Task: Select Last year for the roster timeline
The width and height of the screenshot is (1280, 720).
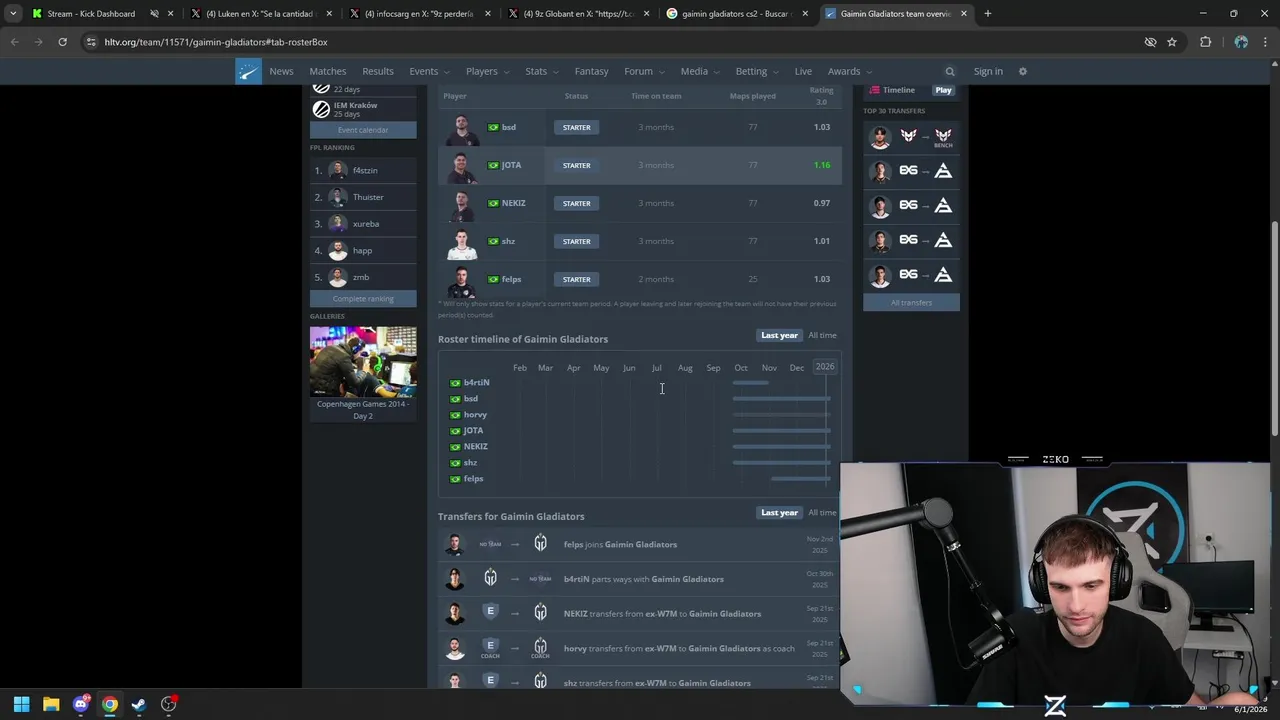Action: click(779, 336)
